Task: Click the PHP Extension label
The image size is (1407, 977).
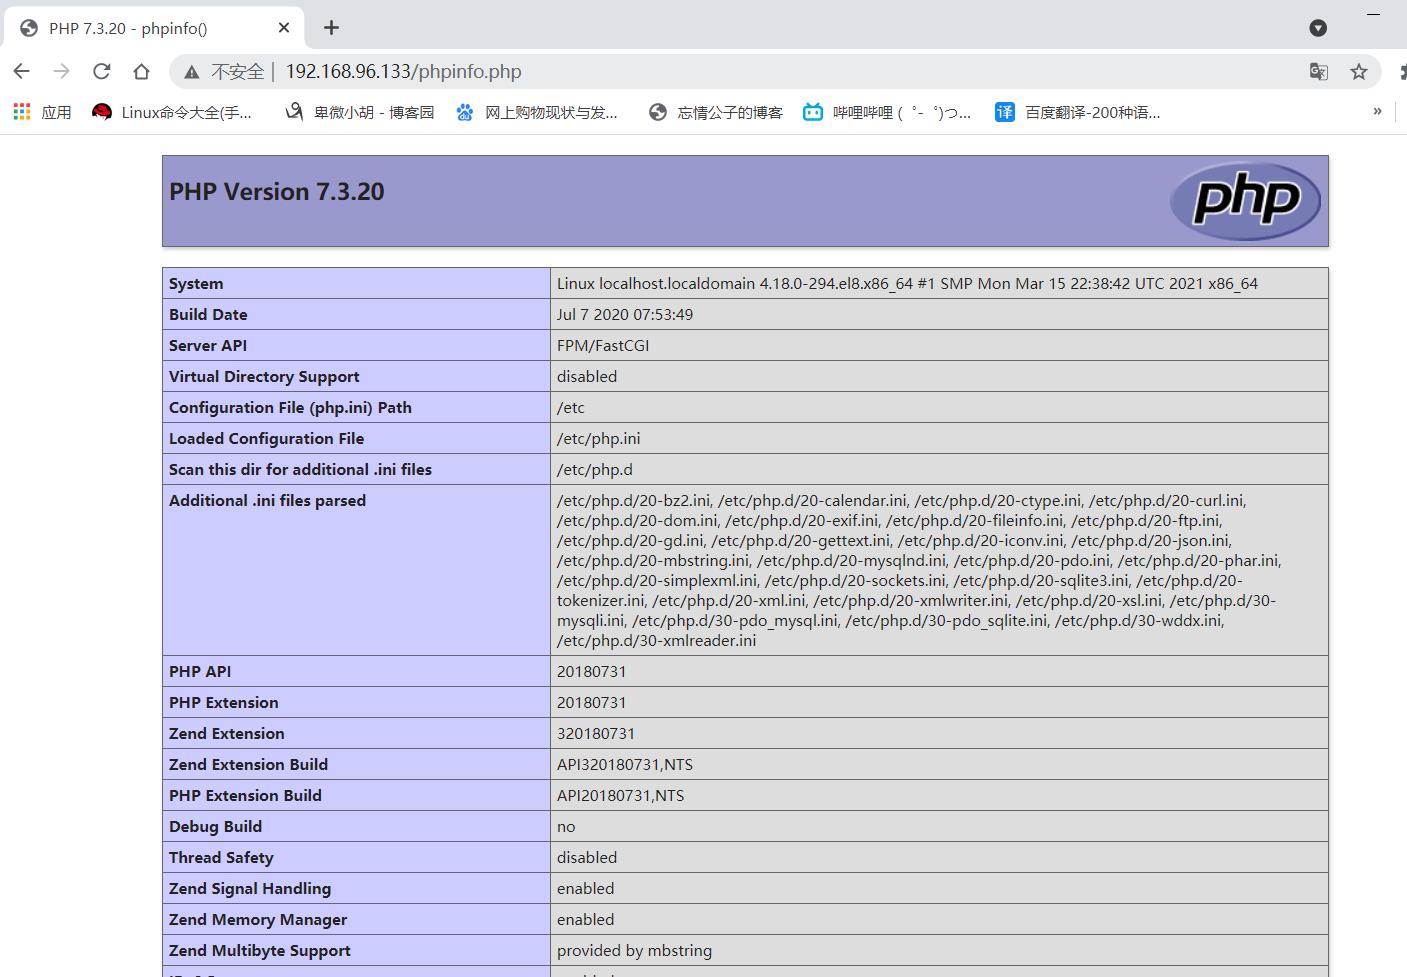Action: pyautogui.click(x=224, y=702)
